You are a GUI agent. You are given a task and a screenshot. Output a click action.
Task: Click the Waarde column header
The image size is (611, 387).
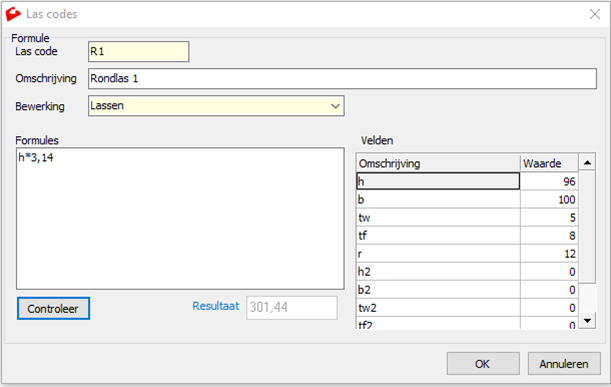(549, 163)
